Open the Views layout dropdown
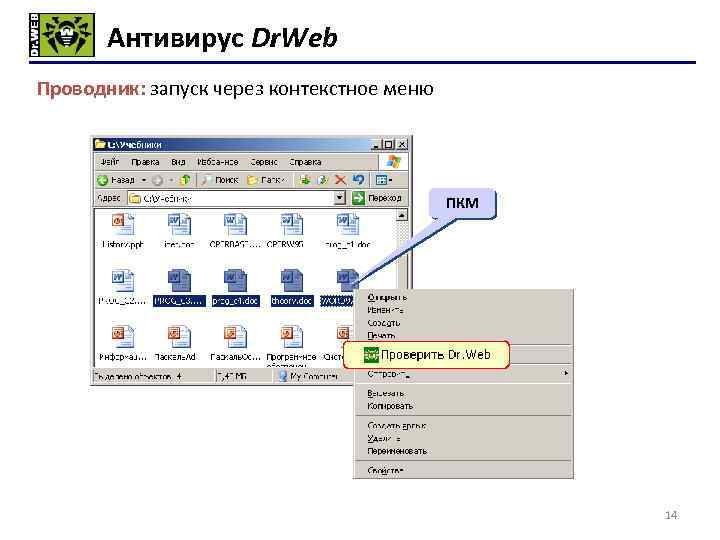 384,180
